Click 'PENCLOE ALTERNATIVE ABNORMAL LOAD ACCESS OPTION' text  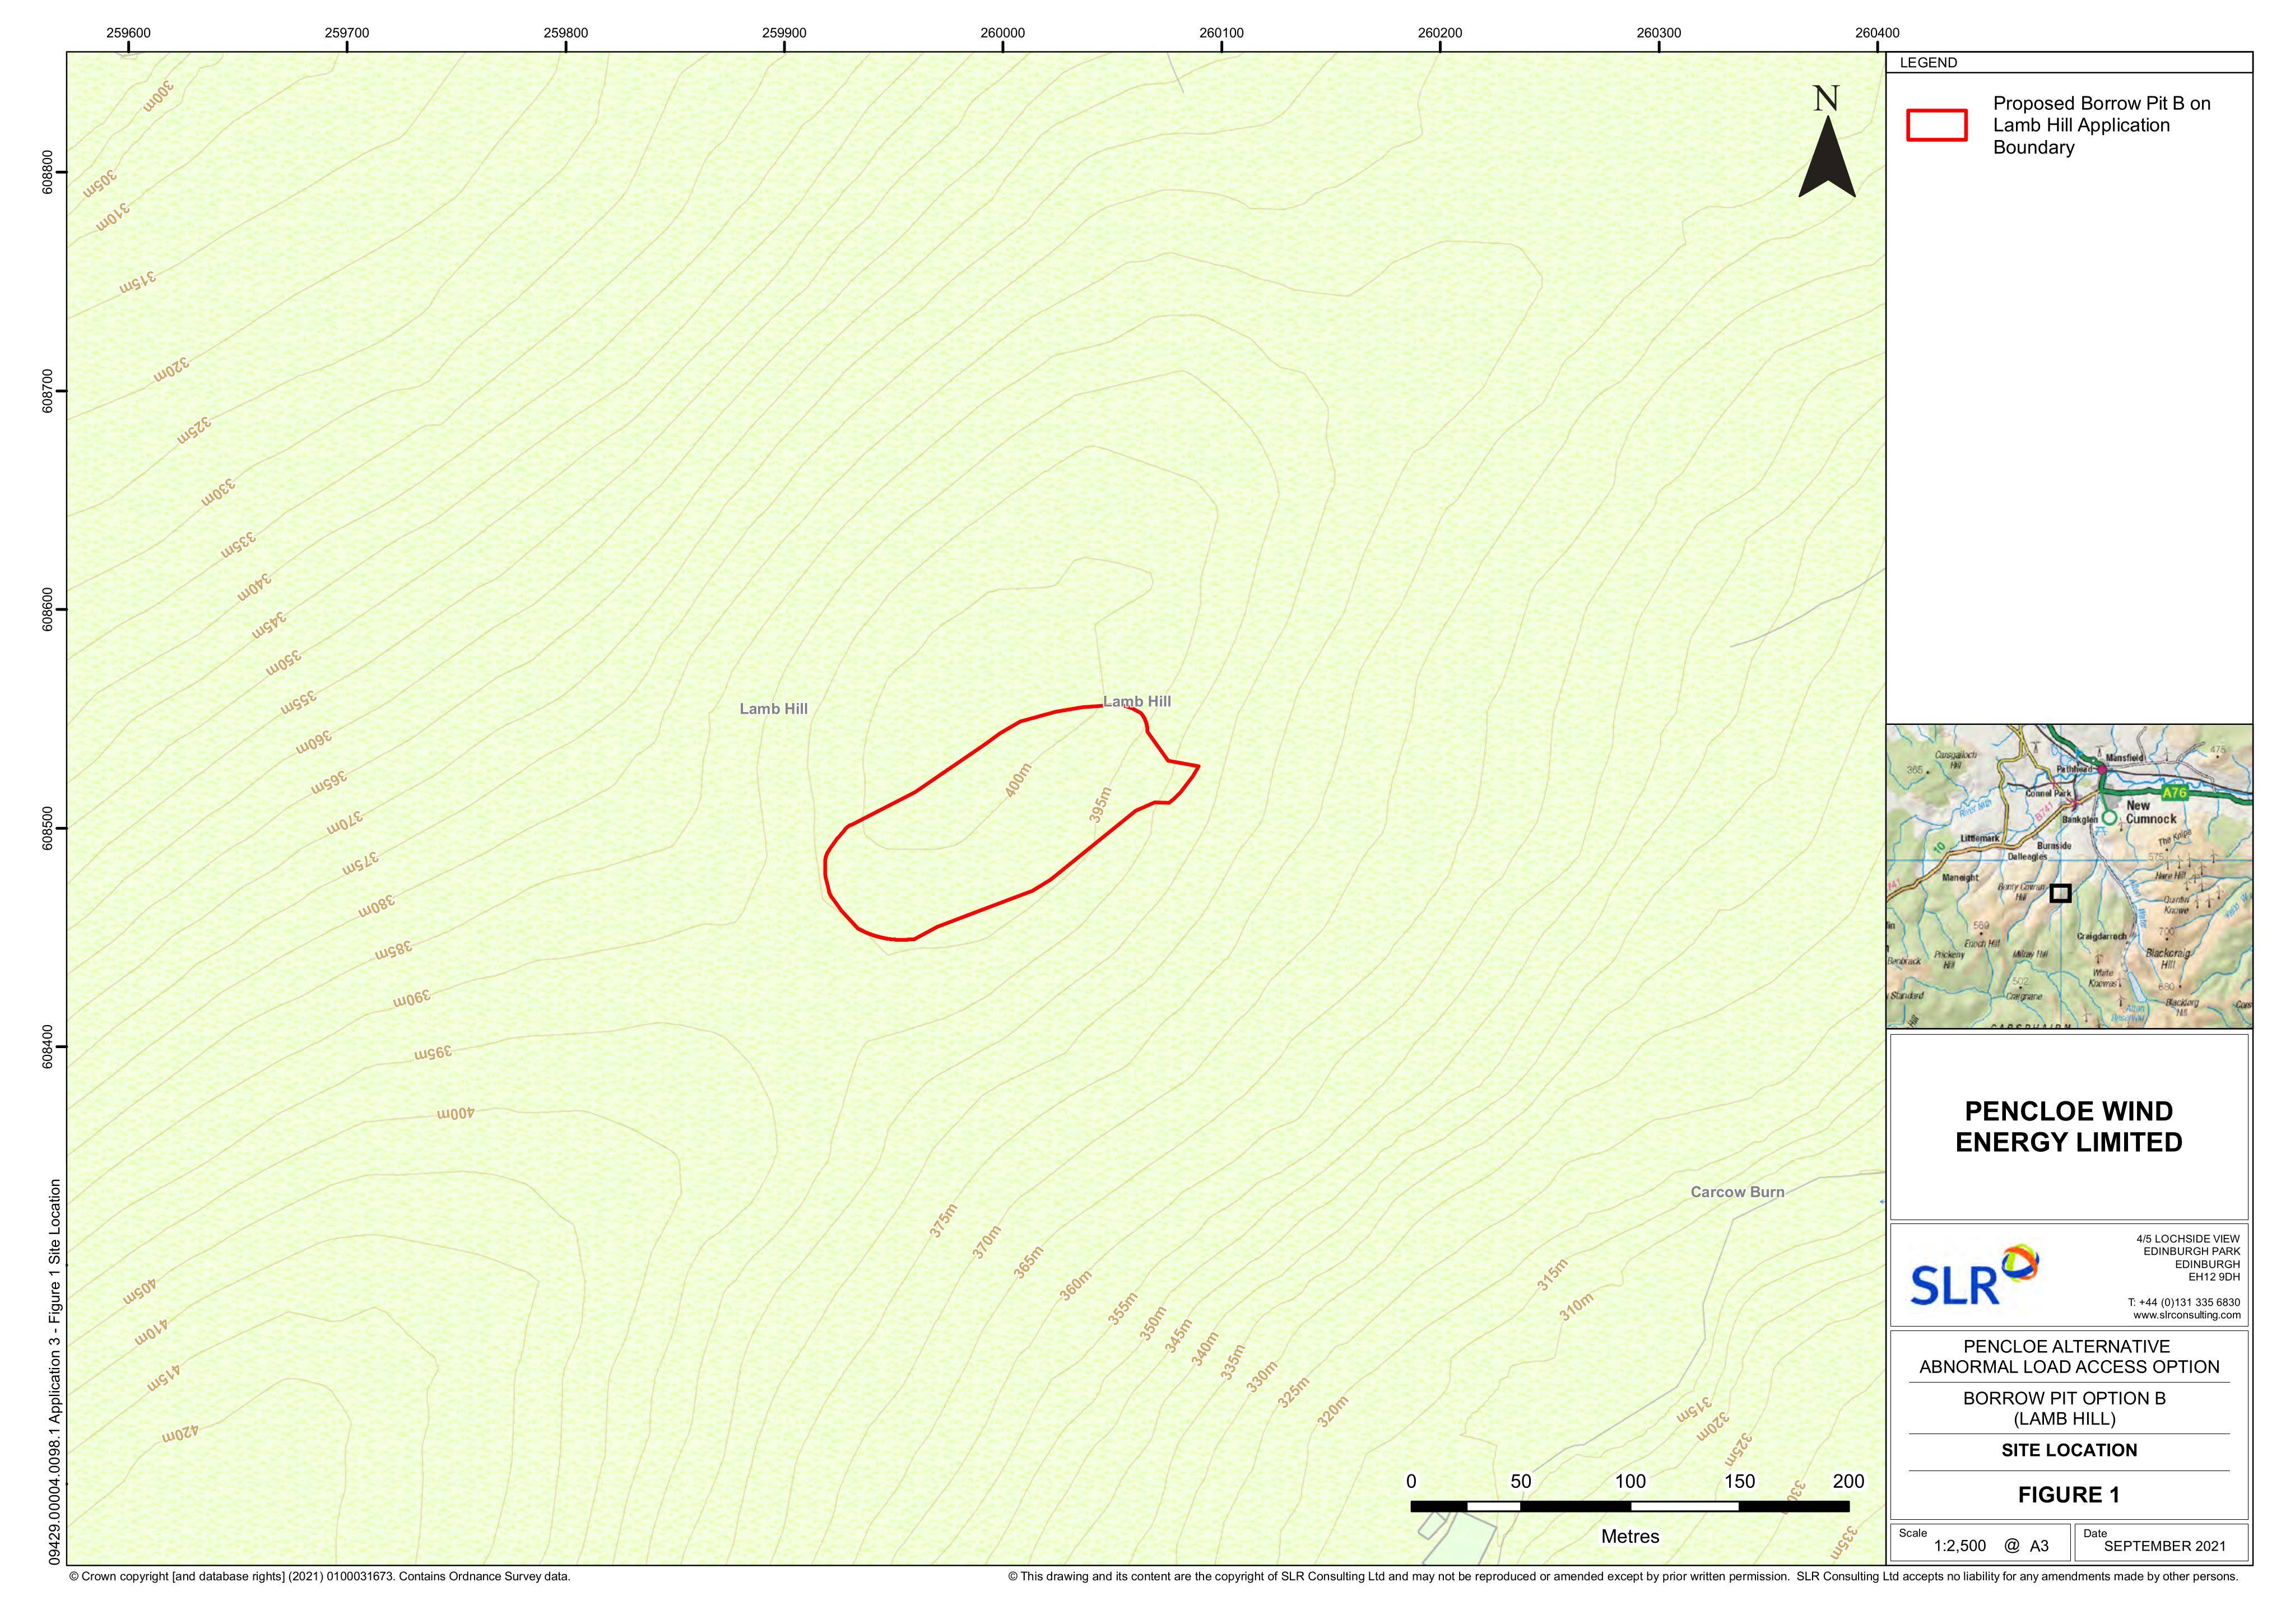(2068, 1357)
